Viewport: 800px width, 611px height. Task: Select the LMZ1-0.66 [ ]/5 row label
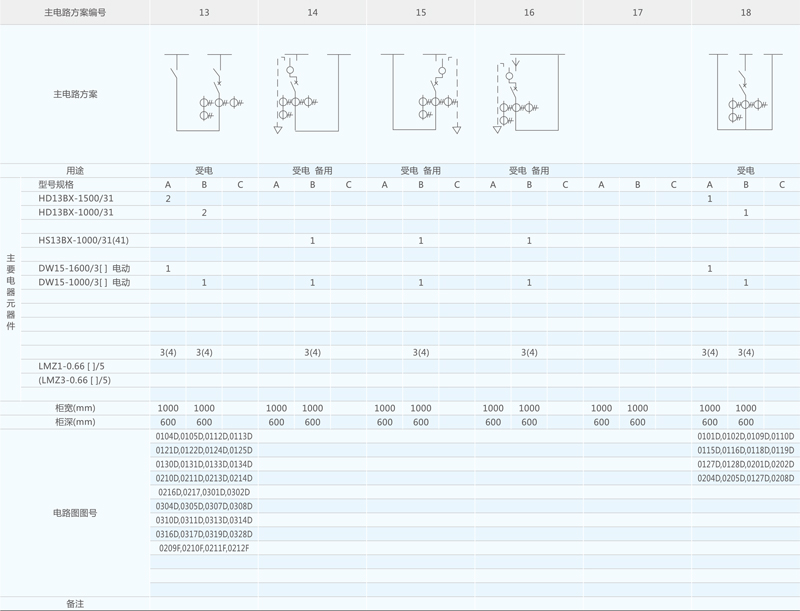point(72,366)
